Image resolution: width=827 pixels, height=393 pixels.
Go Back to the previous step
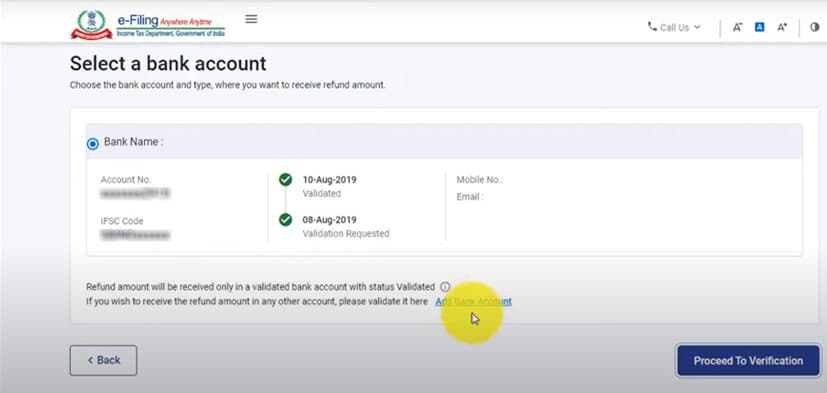(103, 360)
